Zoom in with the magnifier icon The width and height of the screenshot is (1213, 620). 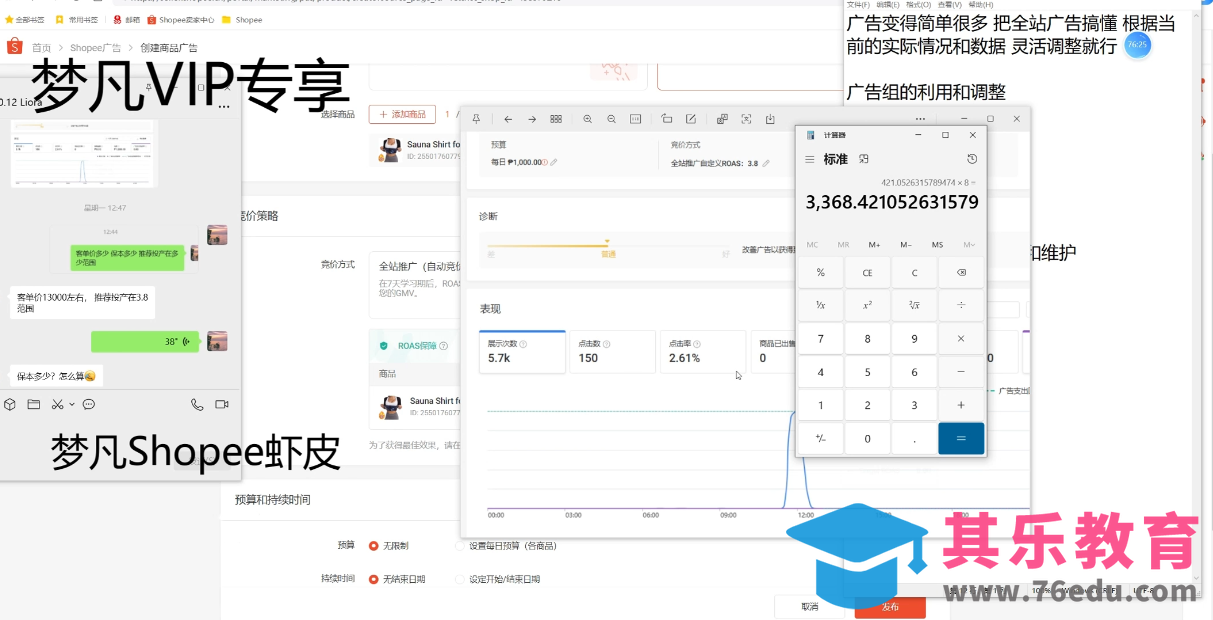pos(588,118)
